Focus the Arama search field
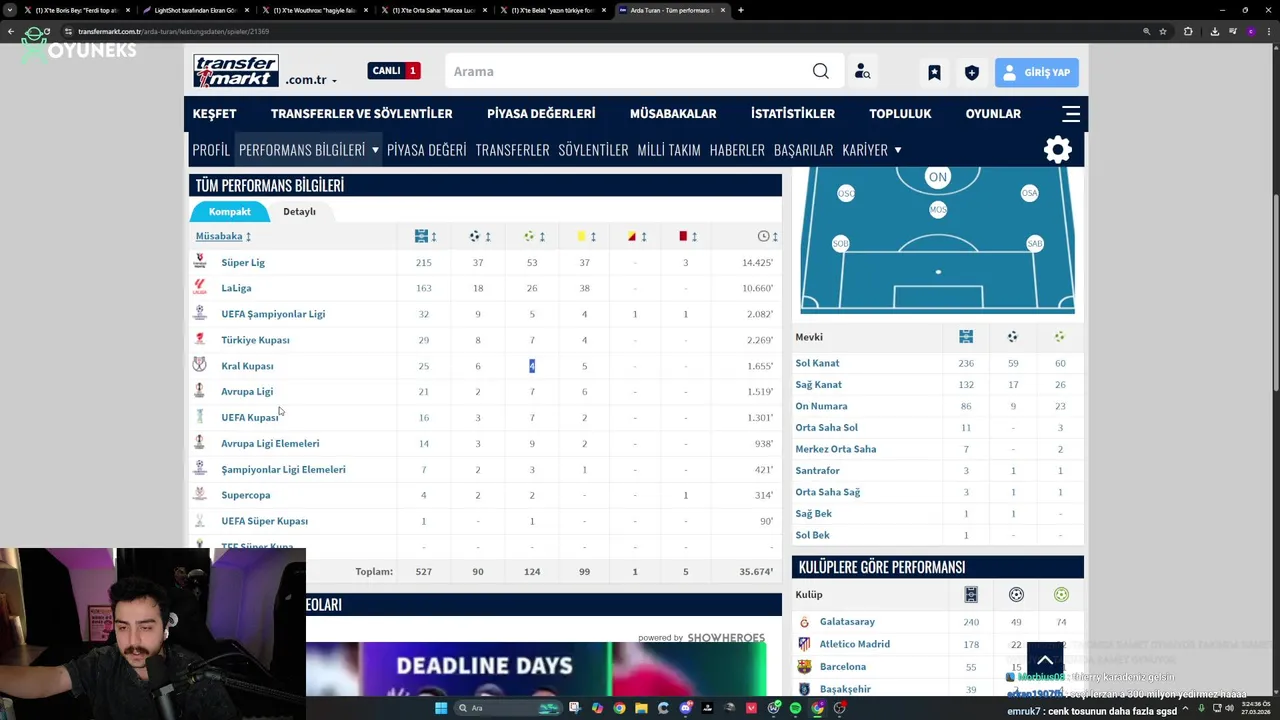The width and height of the screenshot is (1280, 720). coord(628,71)
